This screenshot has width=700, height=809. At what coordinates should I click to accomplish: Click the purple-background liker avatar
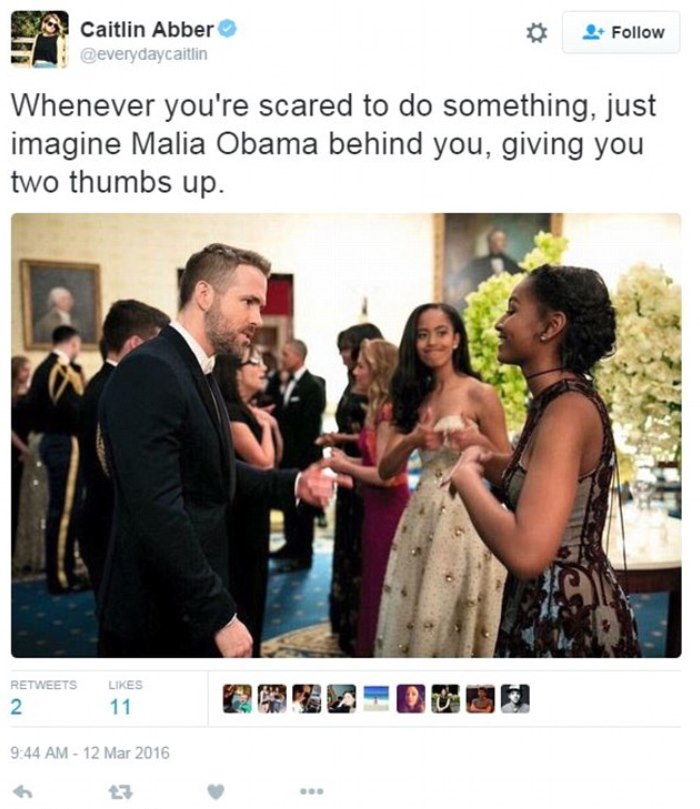coord(411,699)
